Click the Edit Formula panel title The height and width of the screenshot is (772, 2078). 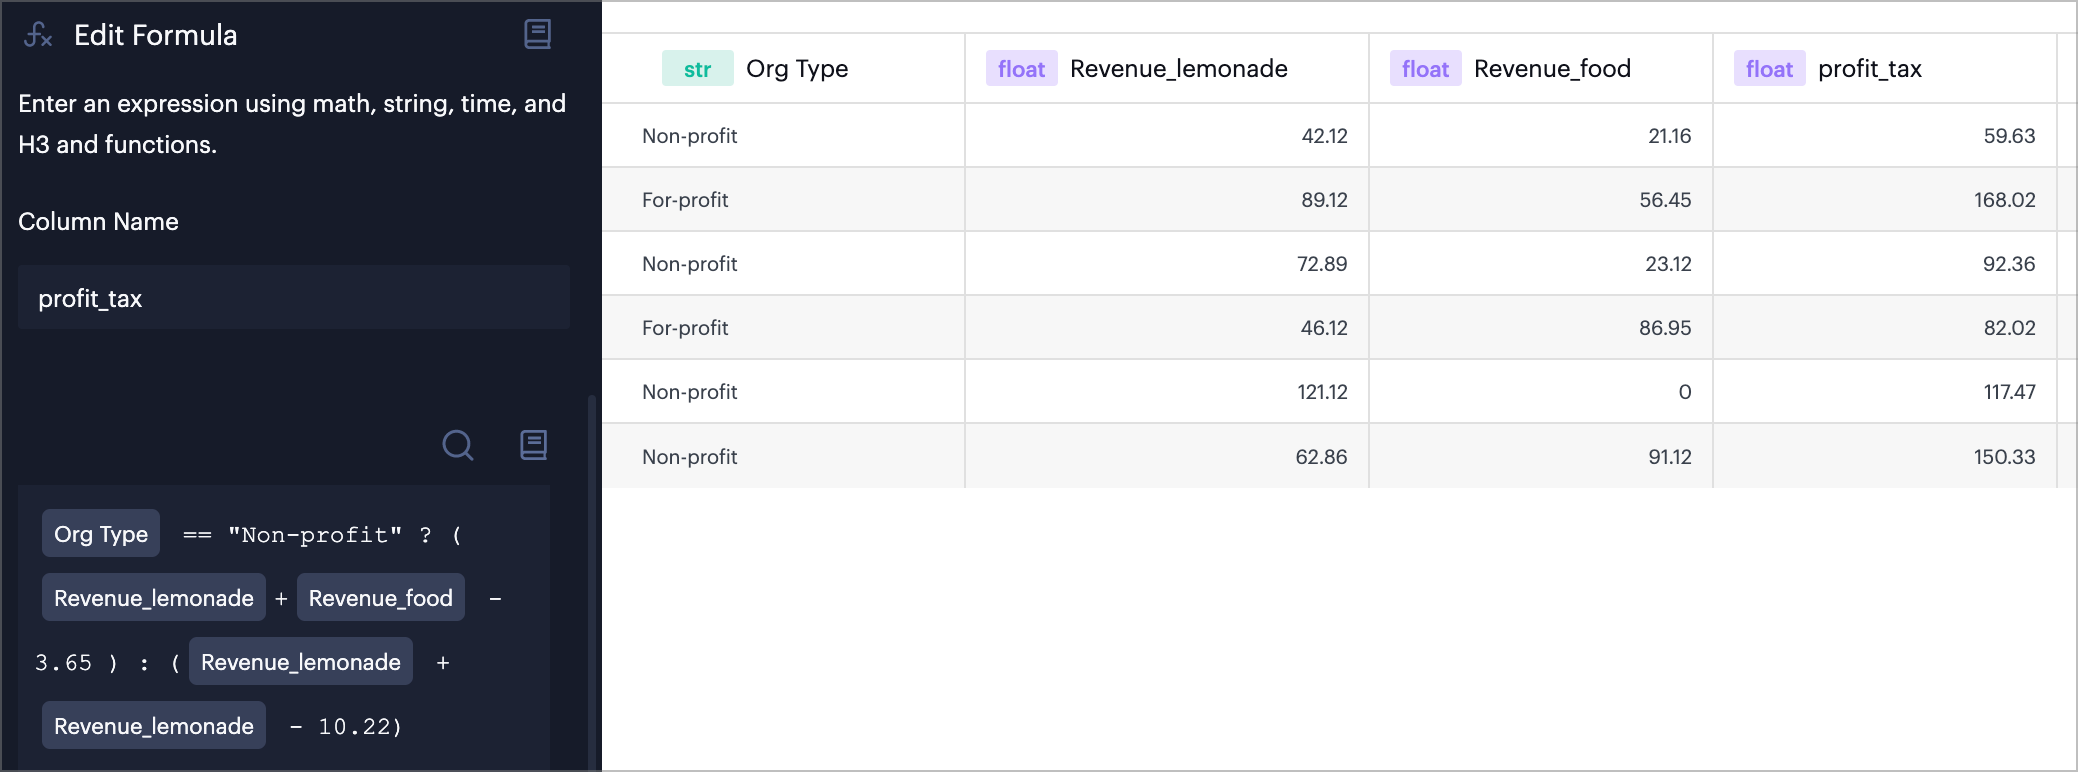pos(156,35)
